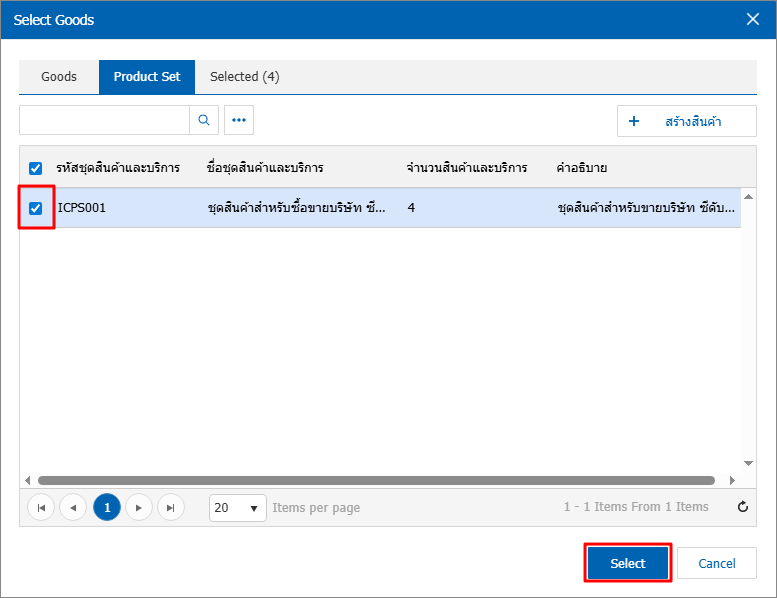Click the search magnifier icon
Screen dimensions: 777x598
pos(204,120)
